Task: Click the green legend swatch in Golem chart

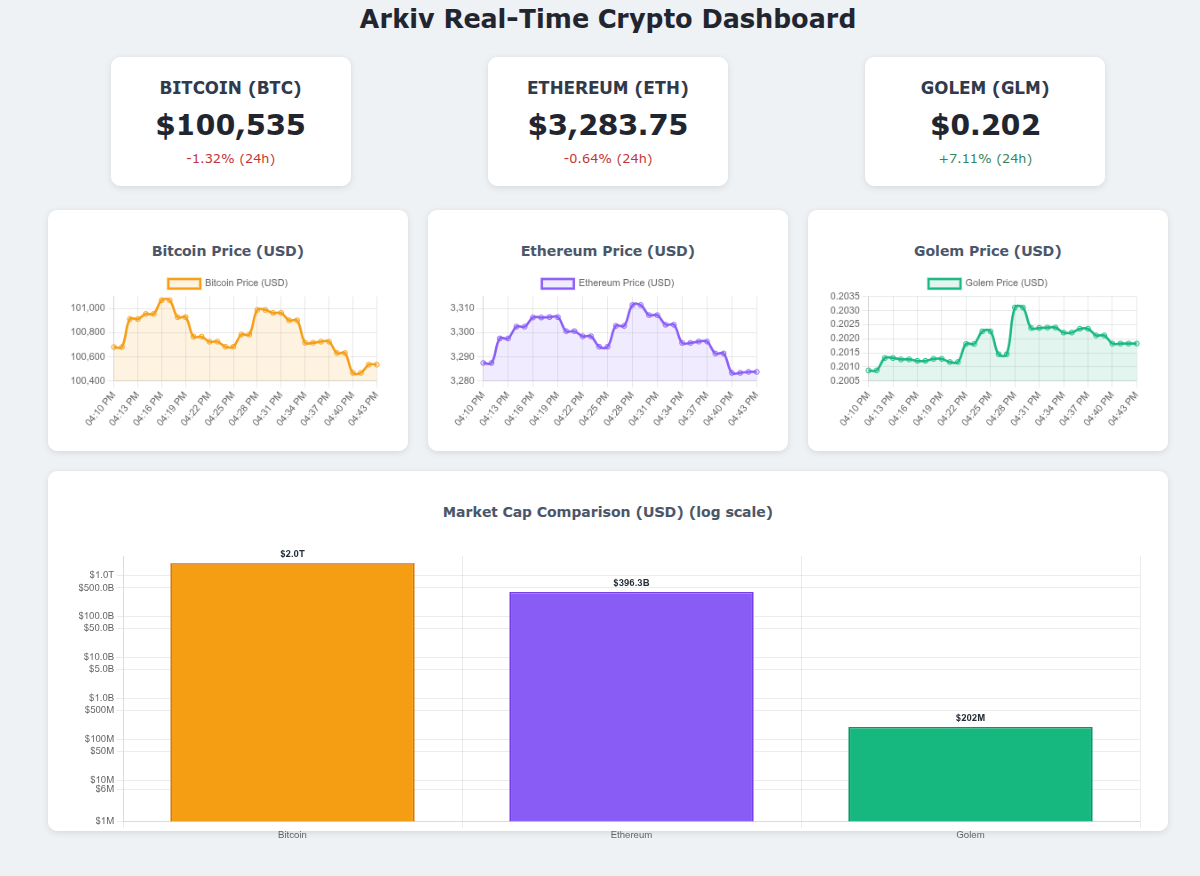Action: click(x=944, y=283)
